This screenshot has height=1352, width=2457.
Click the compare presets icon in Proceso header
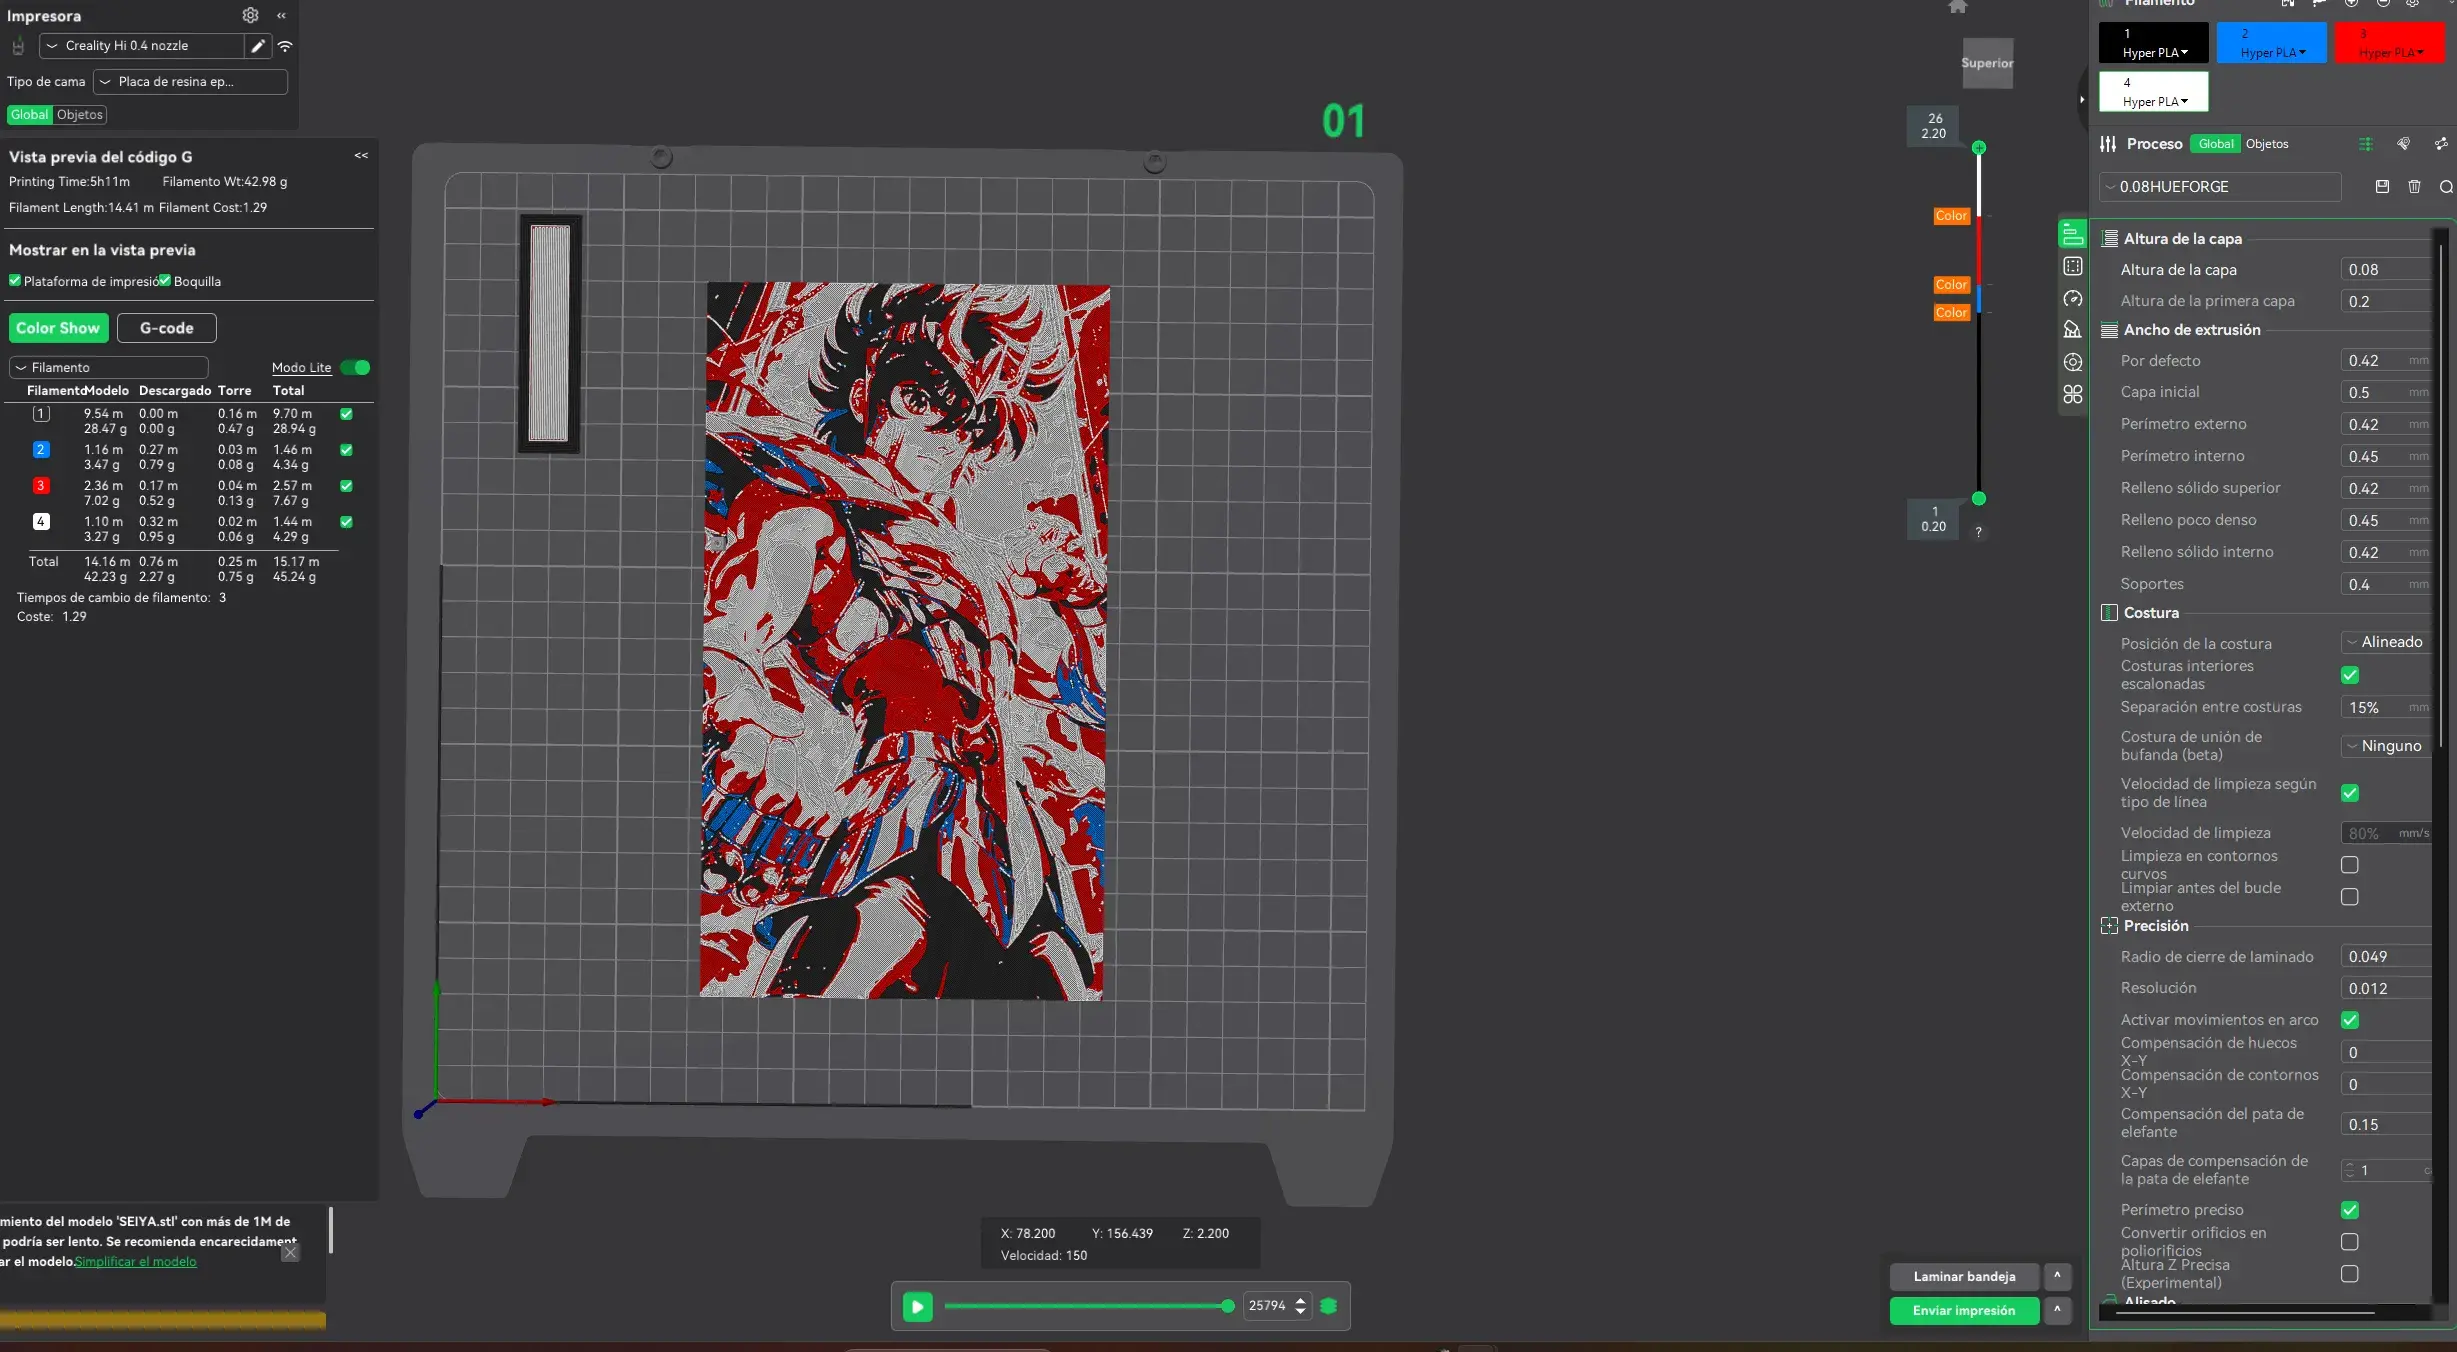coord(2441,144)
